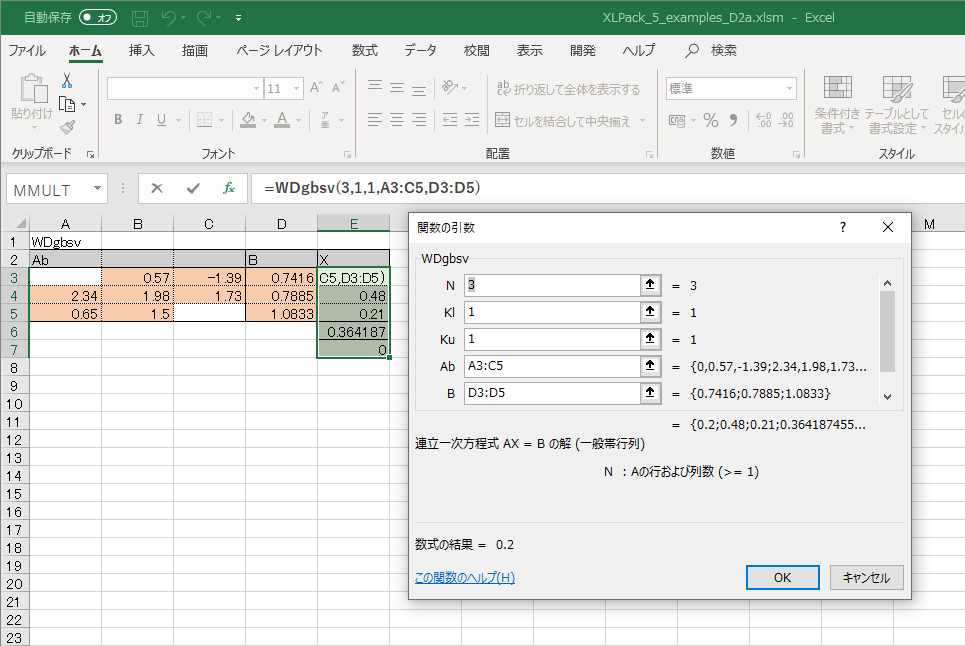Toggle the AutoSave switch
This screenshot has width=965, height=646.
[98, 17]
